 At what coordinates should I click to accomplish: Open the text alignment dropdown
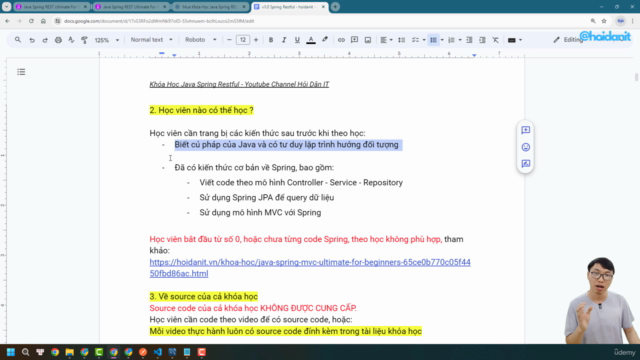tap(386, 40)
